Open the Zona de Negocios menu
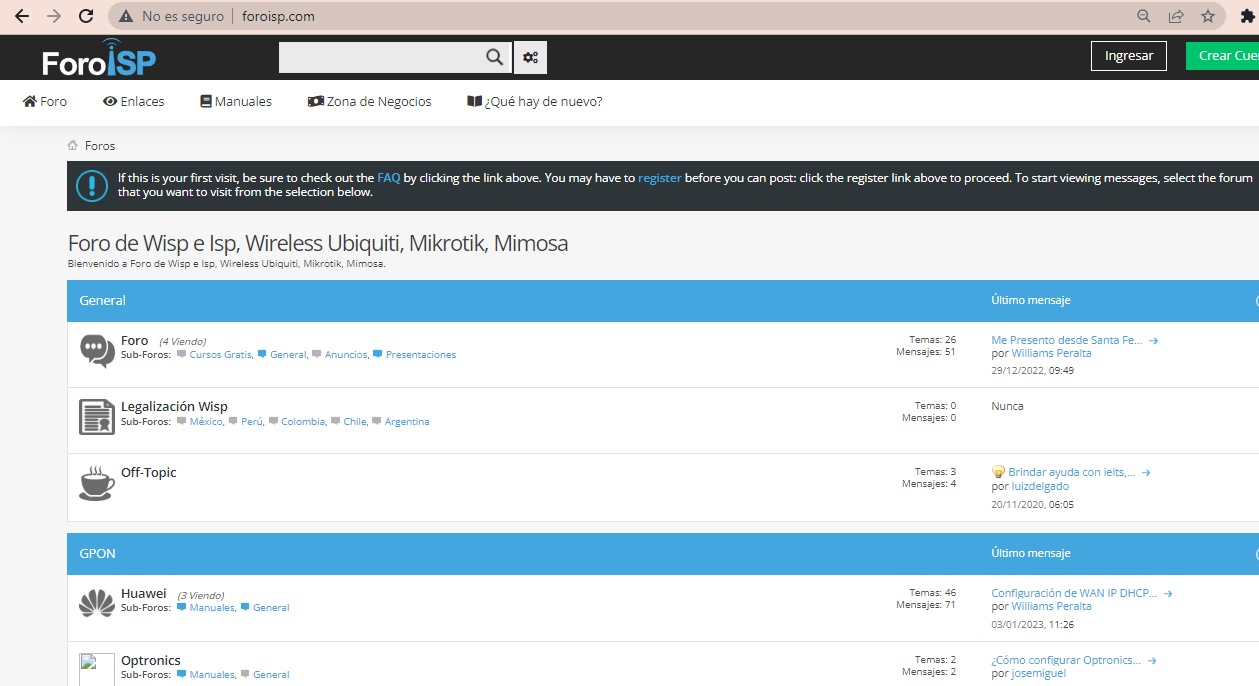This screenshot has height=686, width=1259. click(369, 101)
